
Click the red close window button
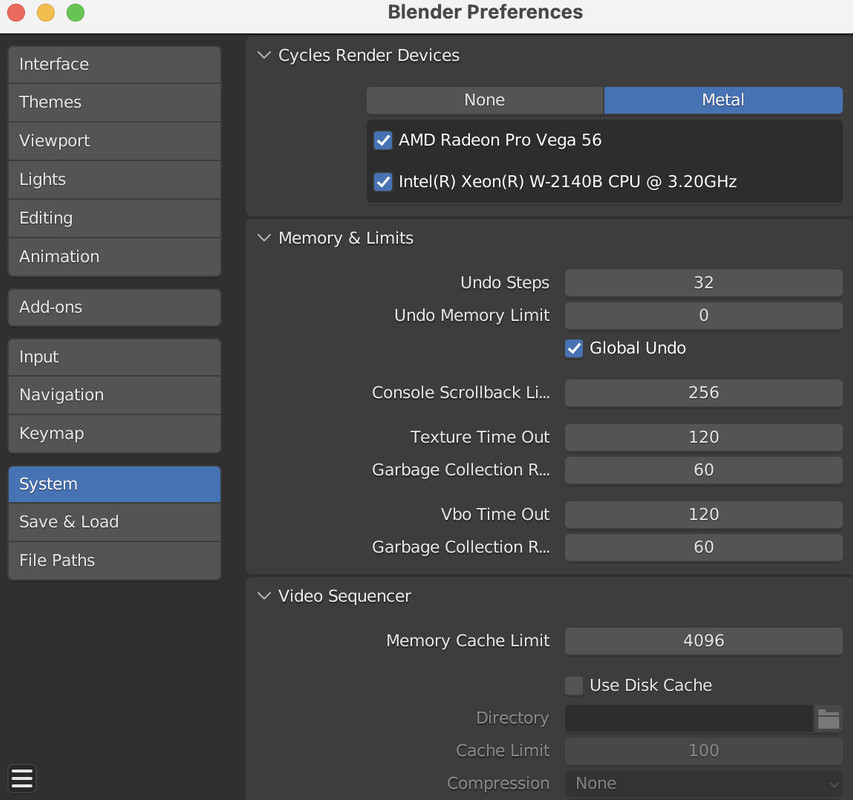click(16, 12)
